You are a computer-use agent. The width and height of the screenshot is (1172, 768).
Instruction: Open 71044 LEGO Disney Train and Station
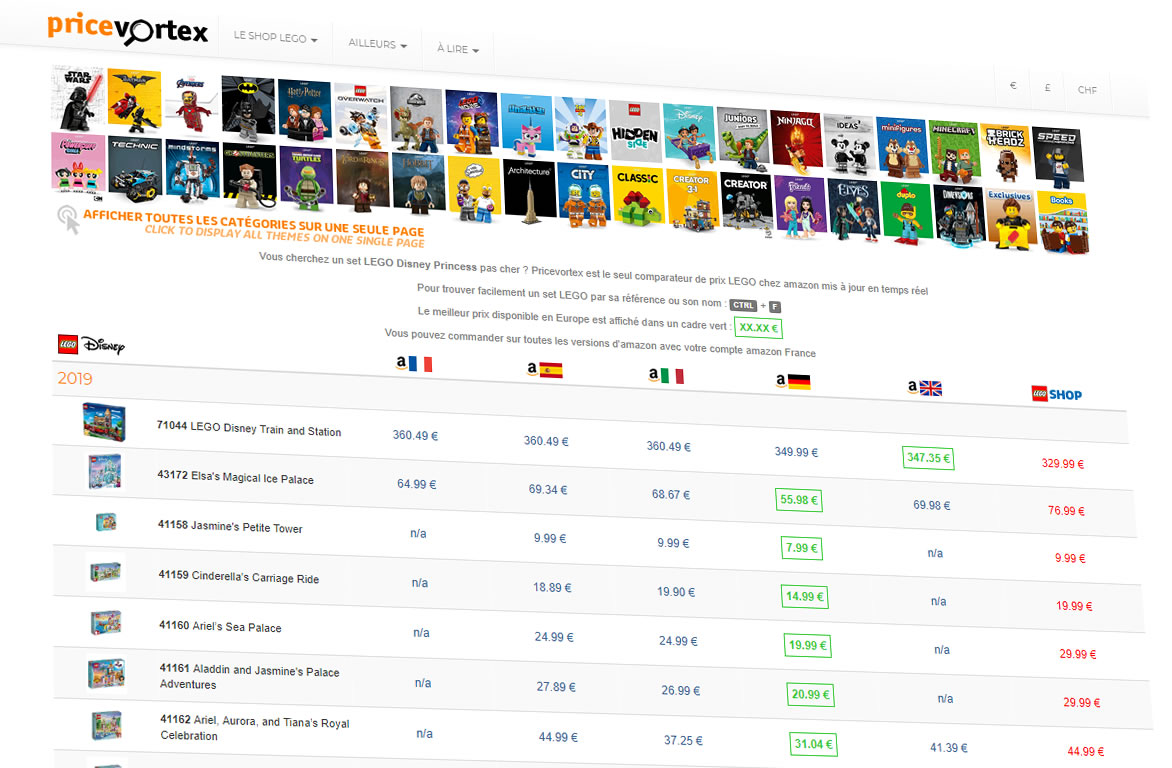click(249, 430)
